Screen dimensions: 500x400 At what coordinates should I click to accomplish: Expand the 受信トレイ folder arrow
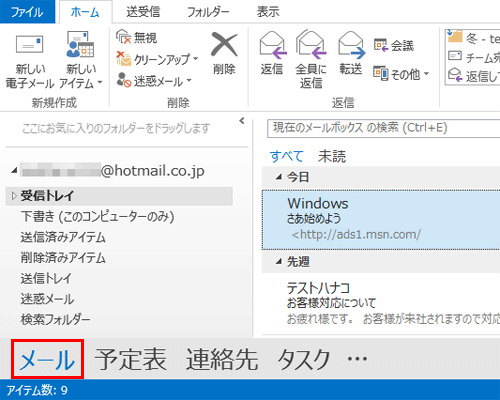point(14,196)
